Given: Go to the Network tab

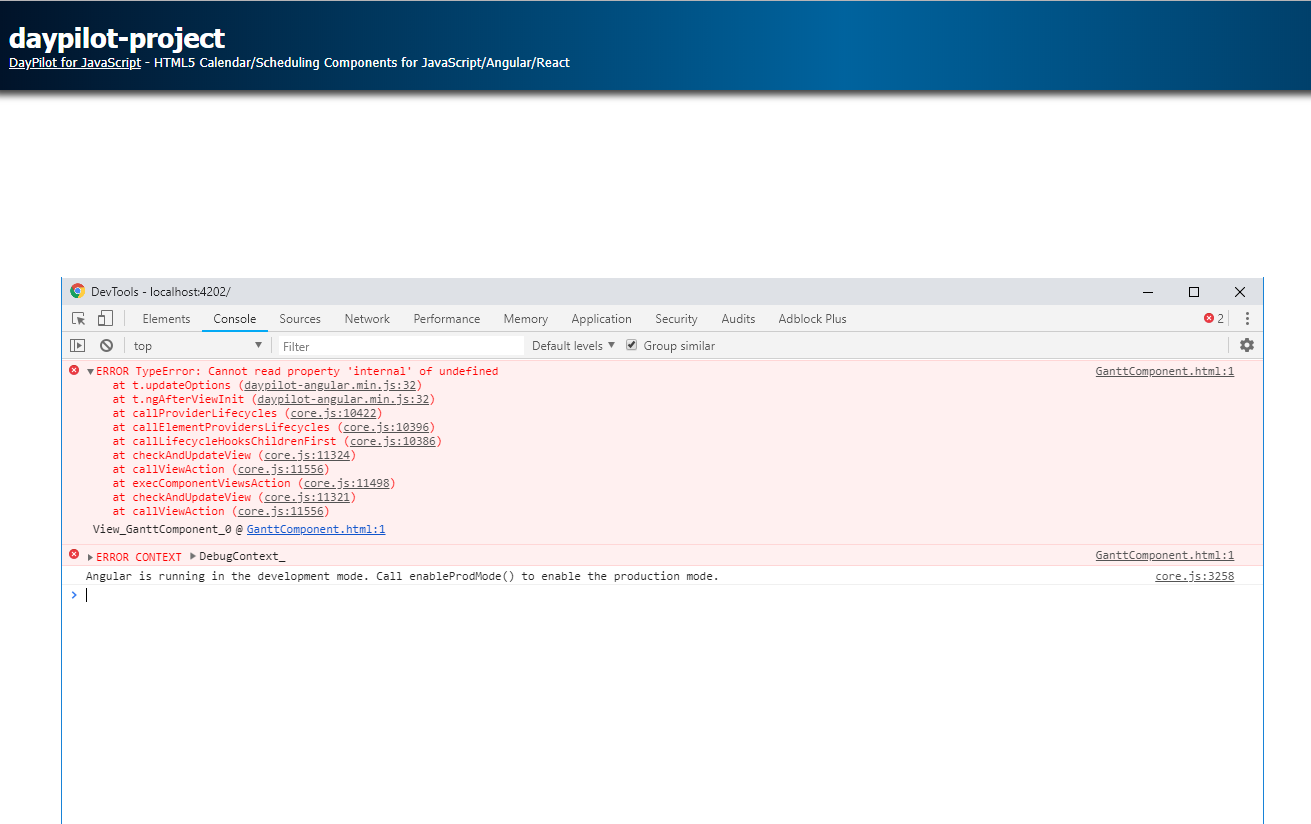Looking at the screenshot, I should [367, 319].
